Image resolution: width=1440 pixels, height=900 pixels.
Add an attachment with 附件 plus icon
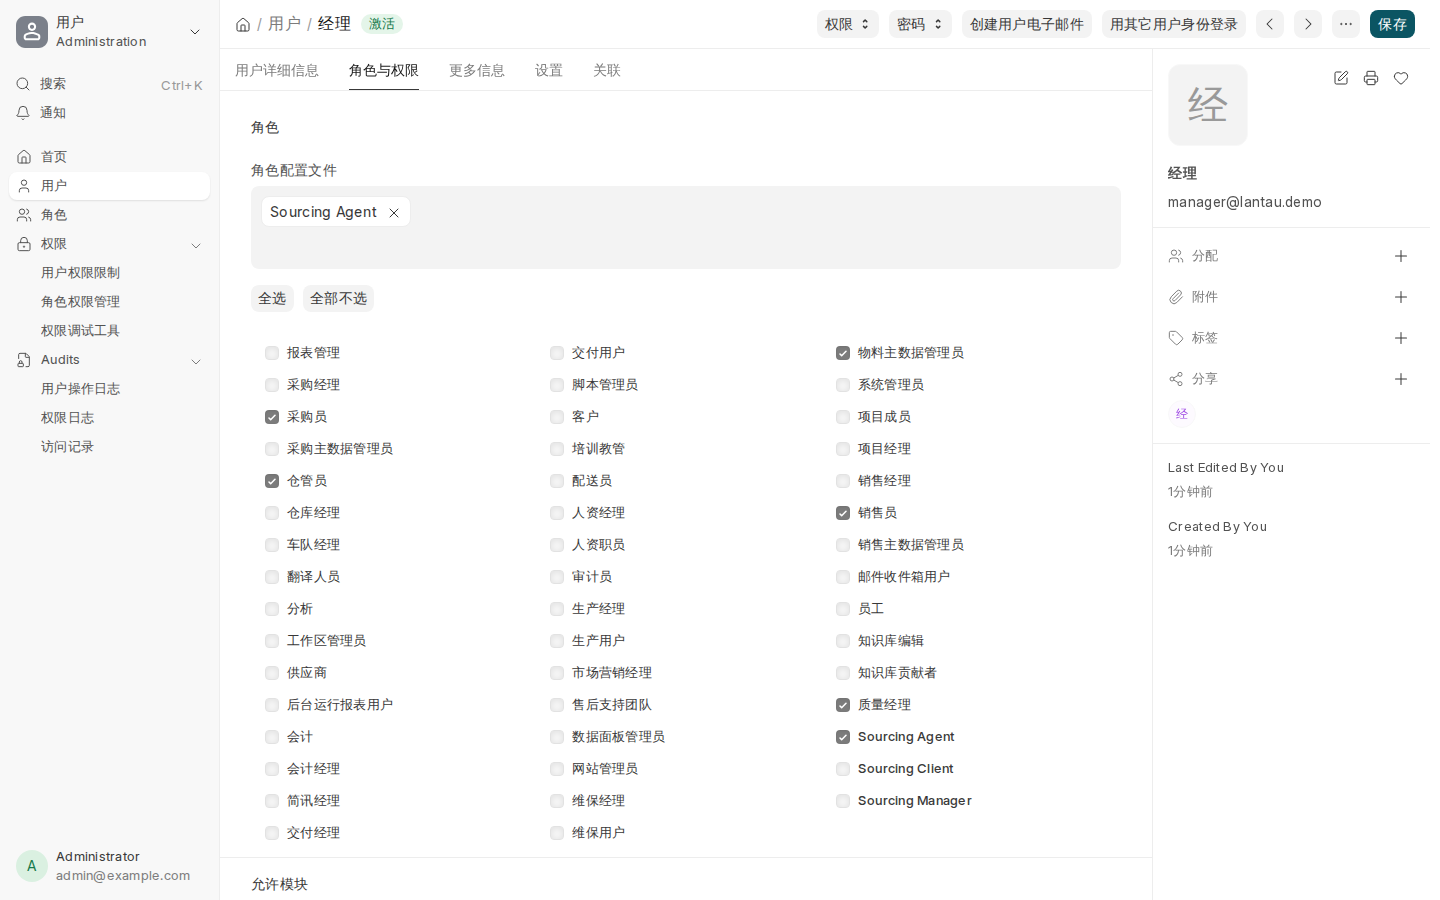coord(1401,297)
